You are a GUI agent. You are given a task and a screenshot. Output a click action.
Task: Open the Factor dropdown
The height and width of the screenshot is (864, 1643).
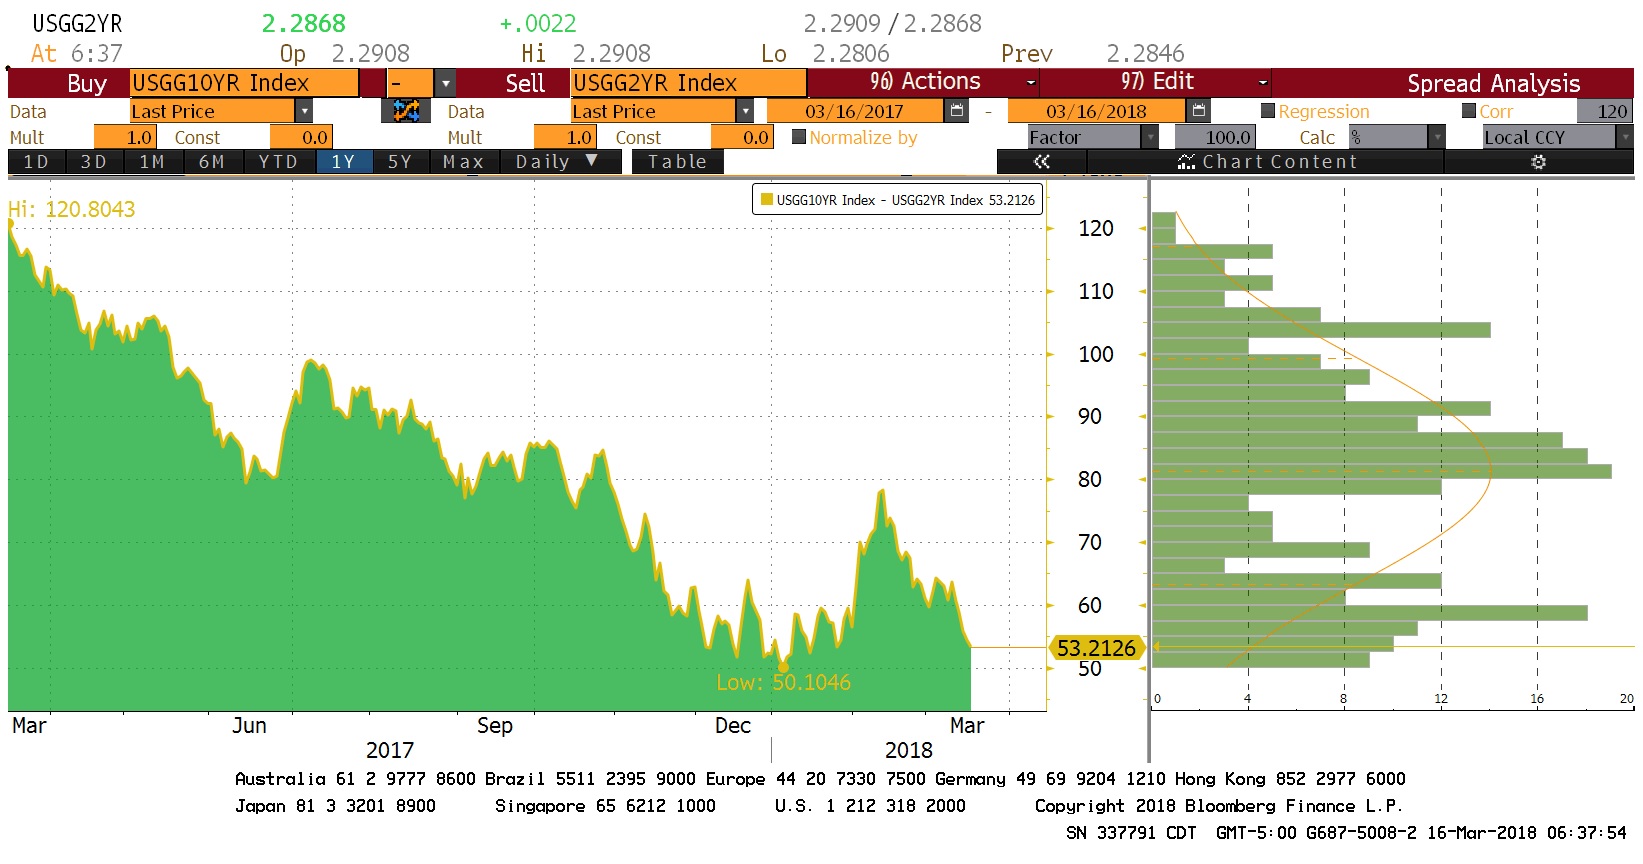click(1150, 137)
